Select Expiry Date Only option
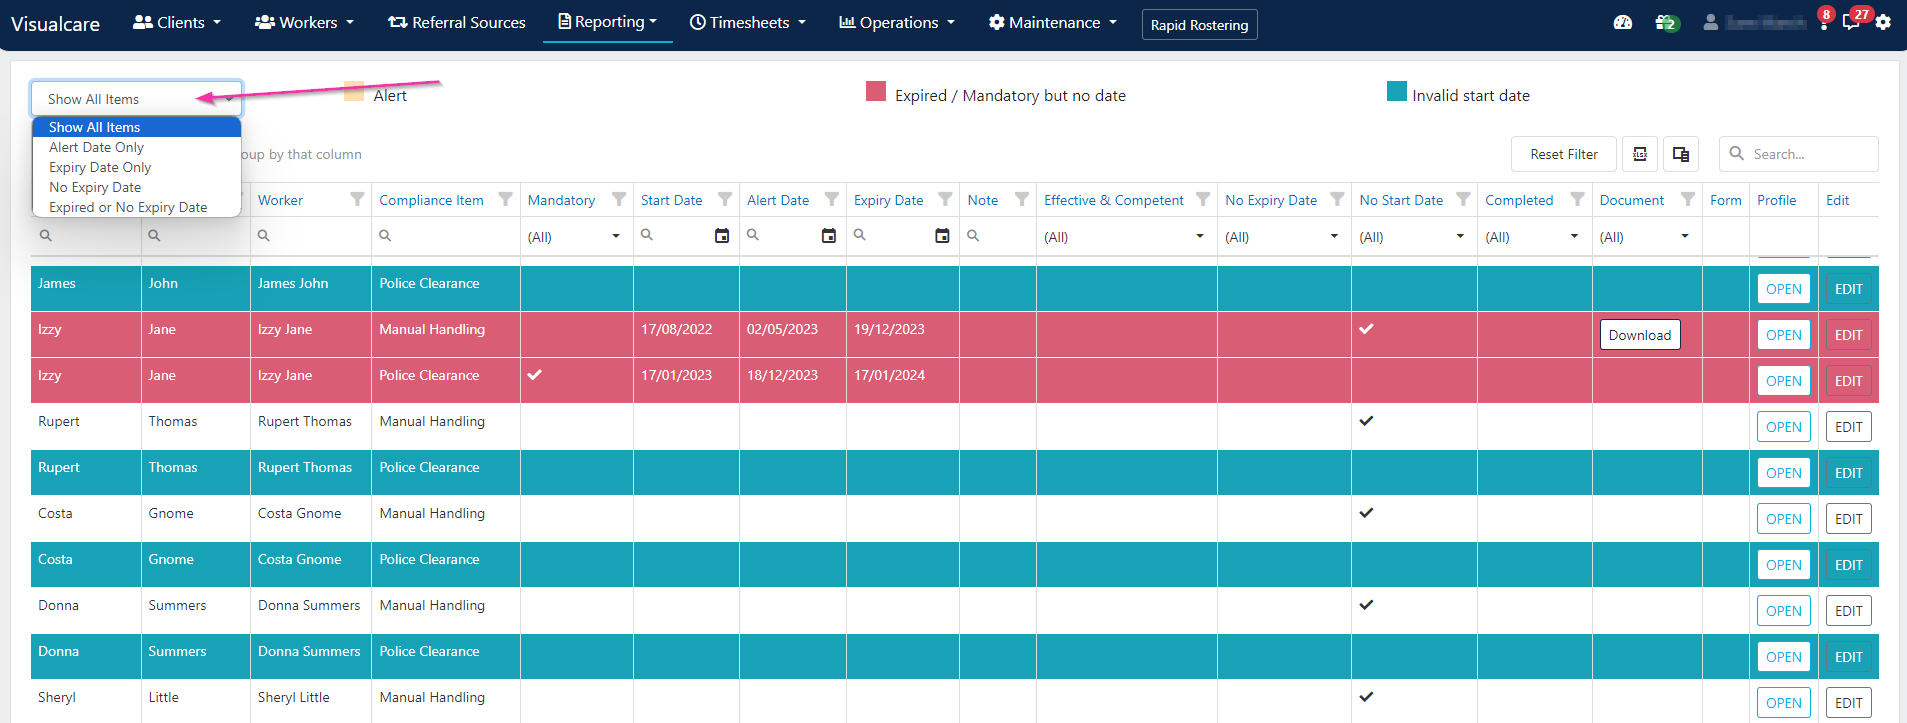Image resolution: width=1907 pixels, height=723 pixels. [x=137, y=167]
